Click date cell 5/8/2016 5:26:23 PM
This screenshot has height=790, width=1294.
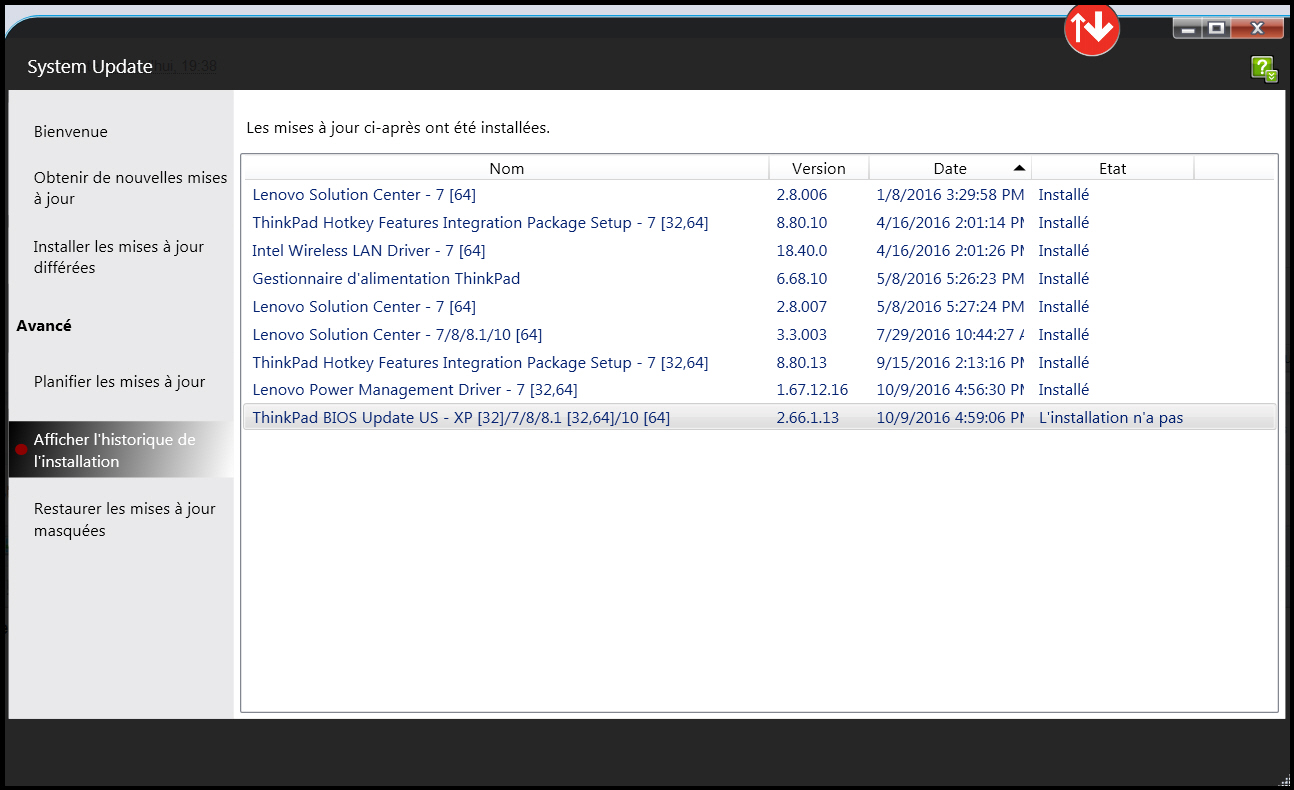[950, 279]
